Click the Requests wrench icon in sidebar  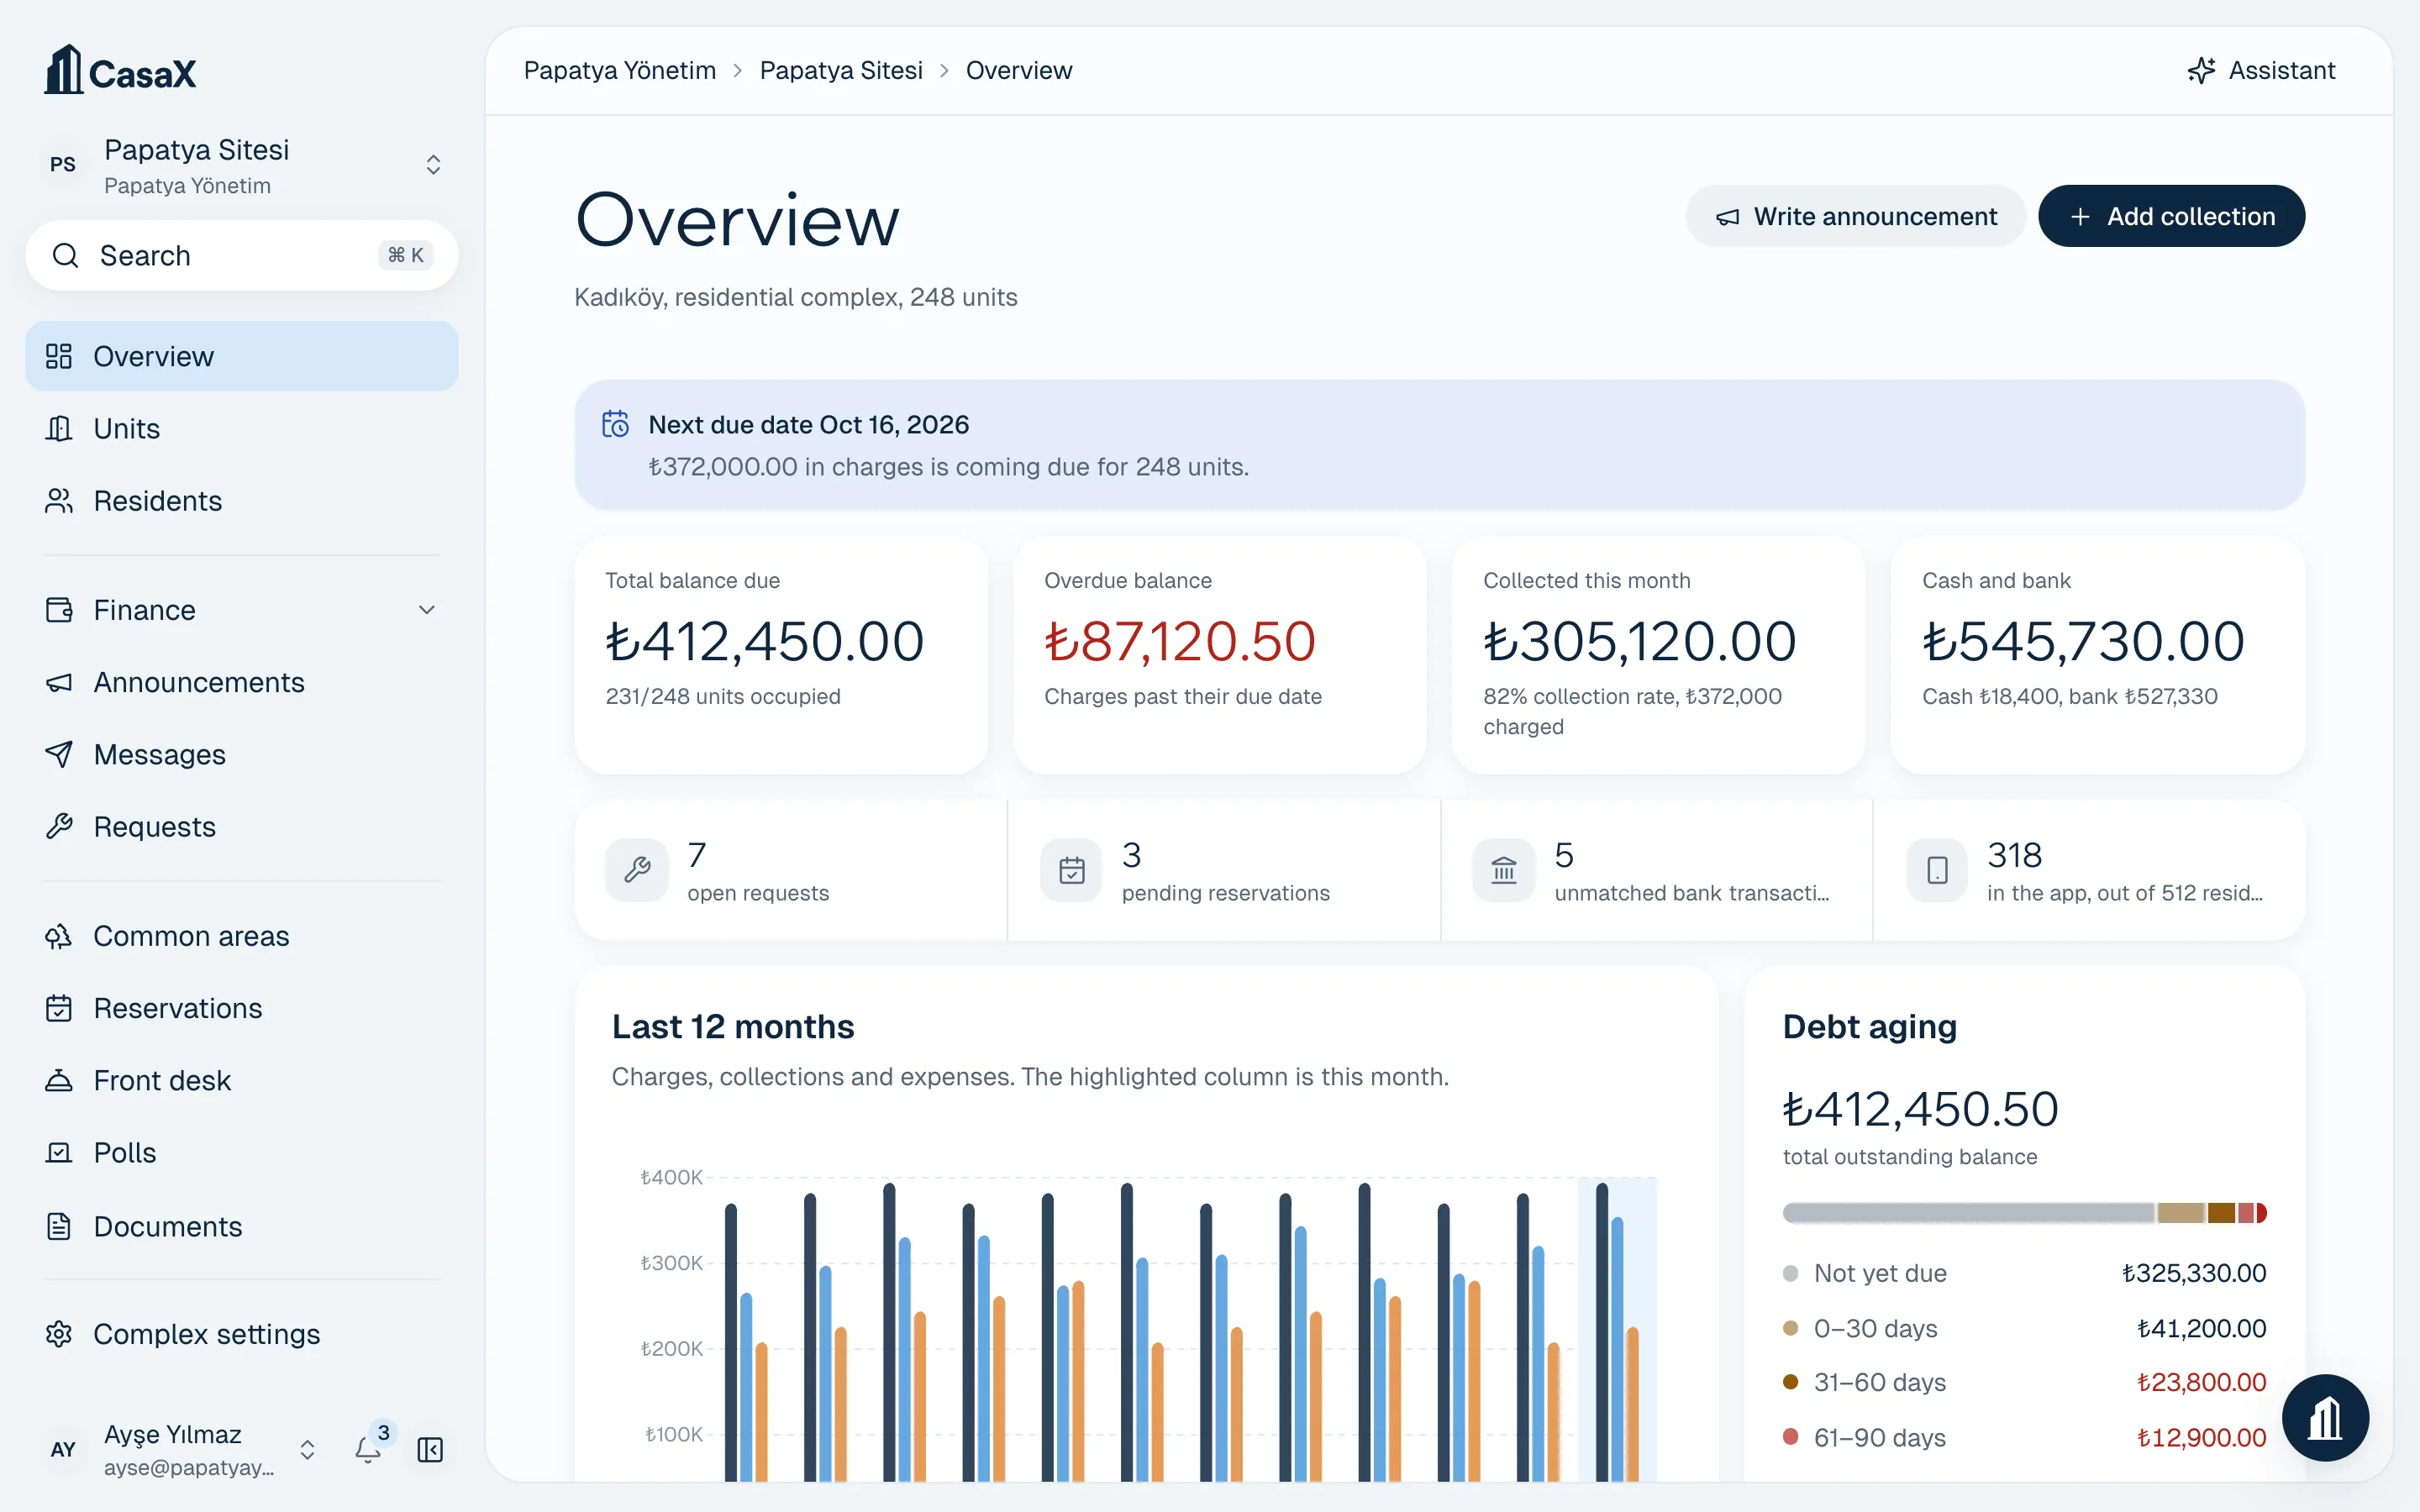click(59, 827)
